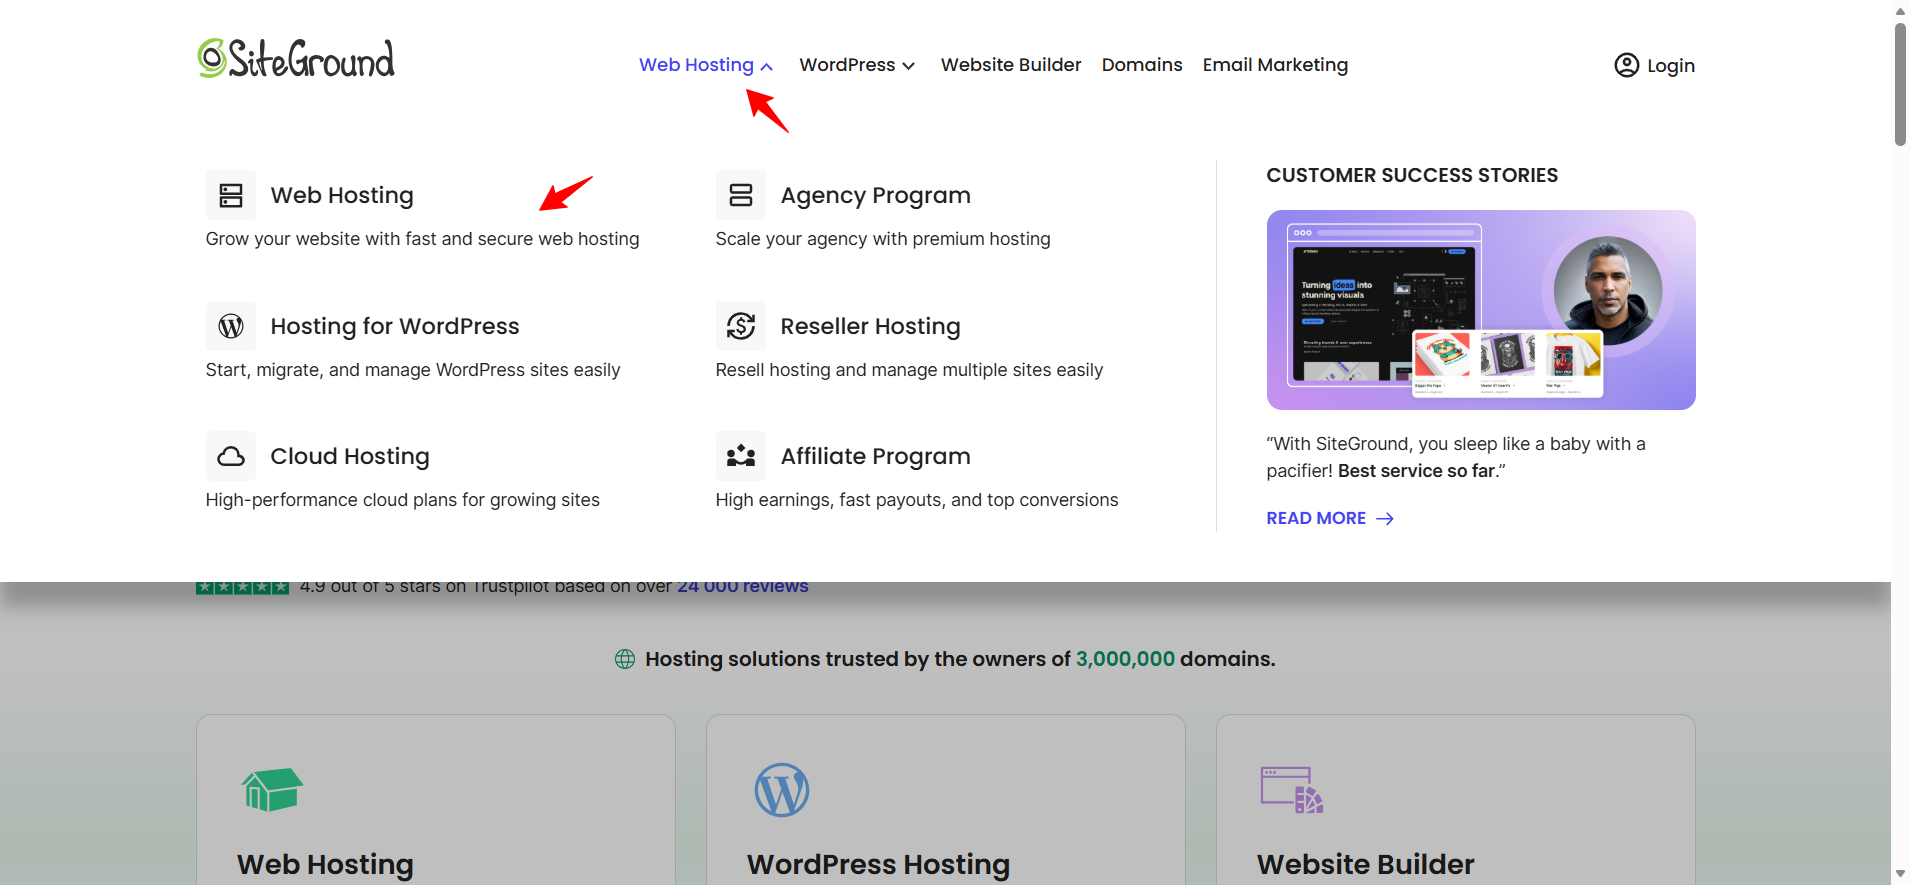
Task: Click the '3,000,000' domains figure
Action: pyautogui.click(x=1125, y=659)
